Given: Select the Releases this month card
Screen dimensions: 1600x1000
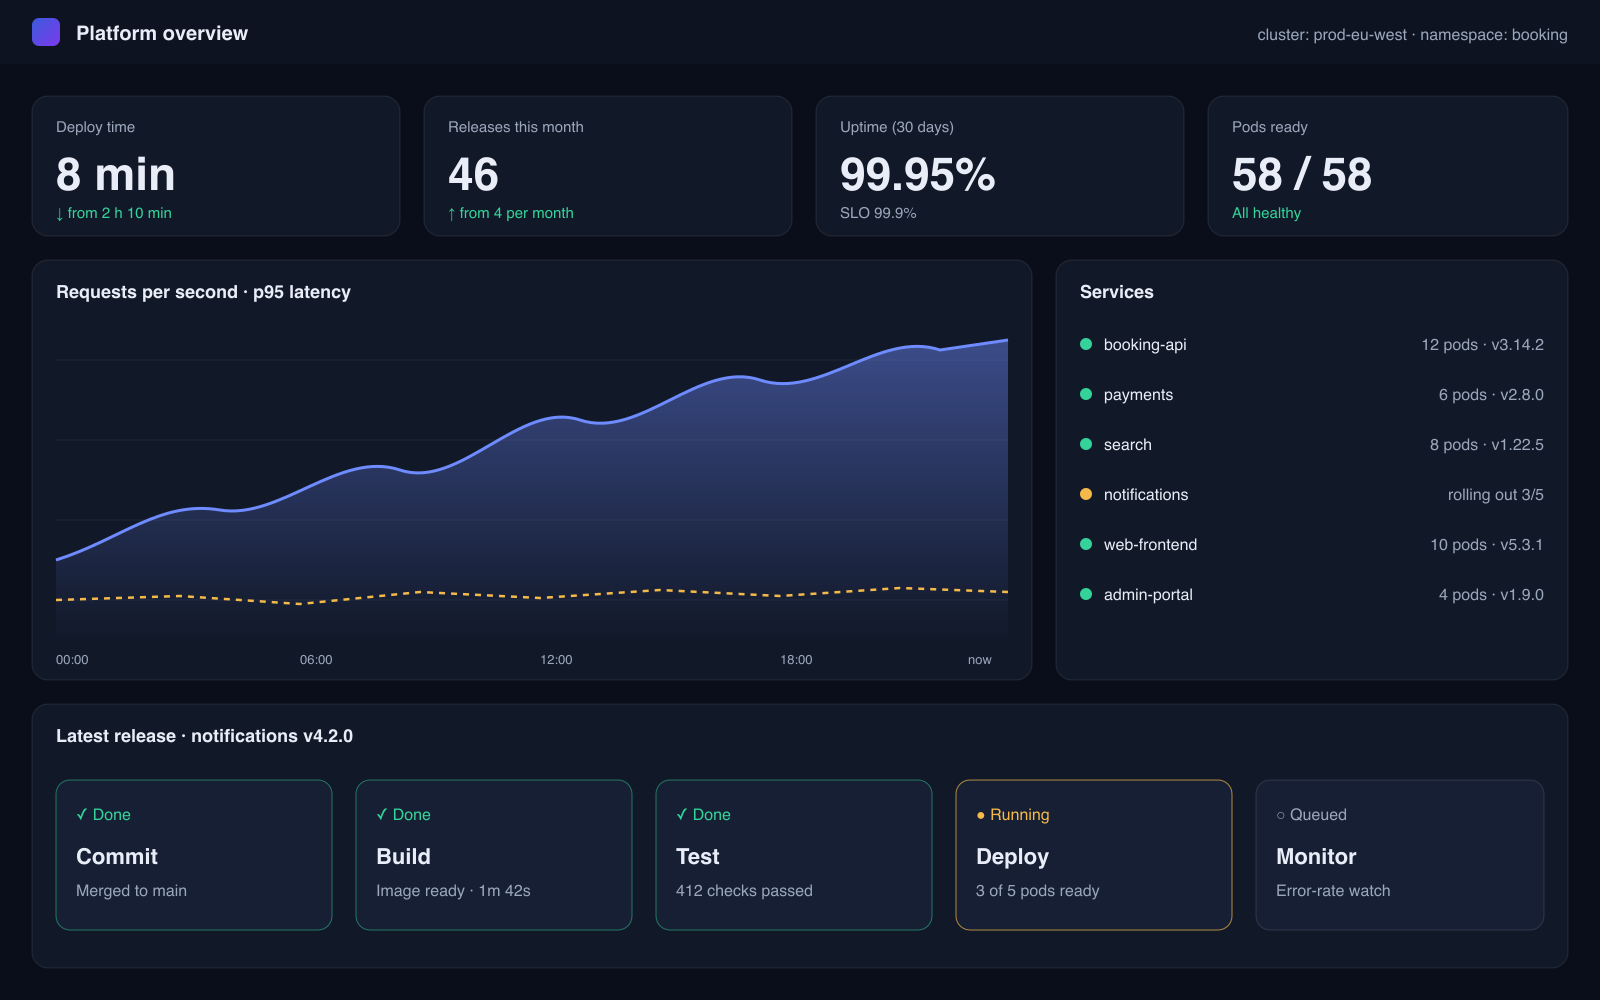Looking at the screenshot, I should click(608, 166).
